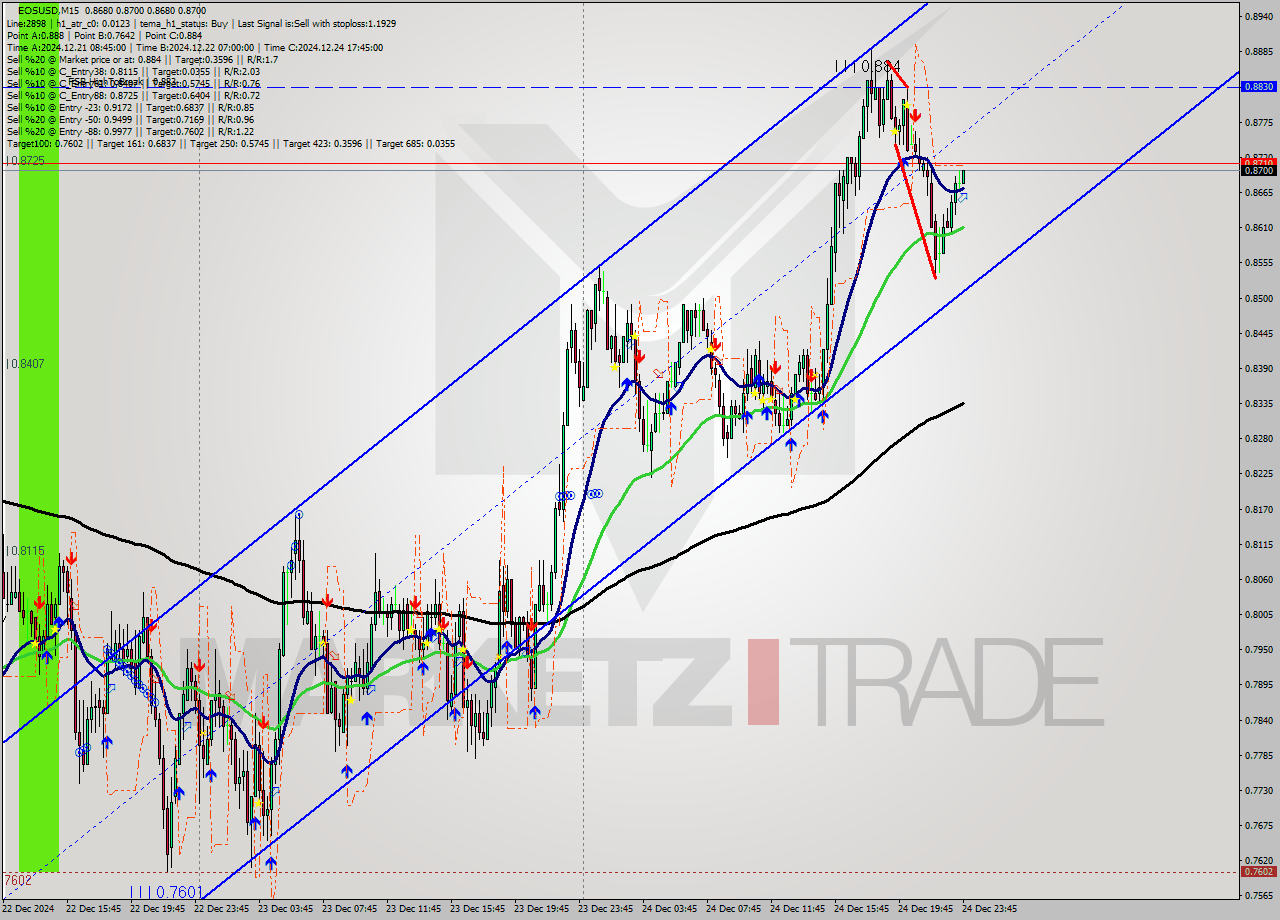
Task: Click the 'Target100: 0.7602' targets summary line
Action: point(231,143)
